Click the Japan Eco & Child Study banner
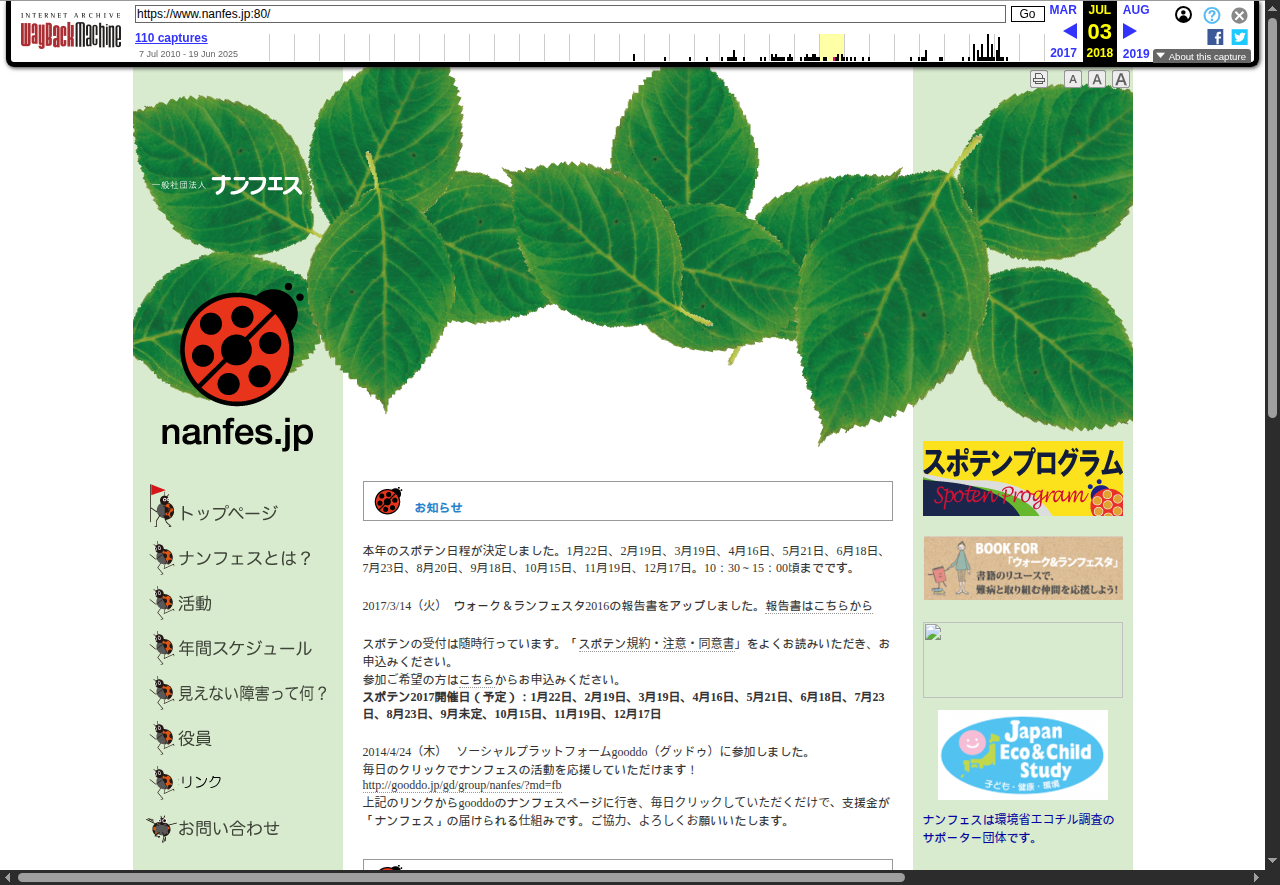Screen dimensions: 1280x885 coord(1022,755)
